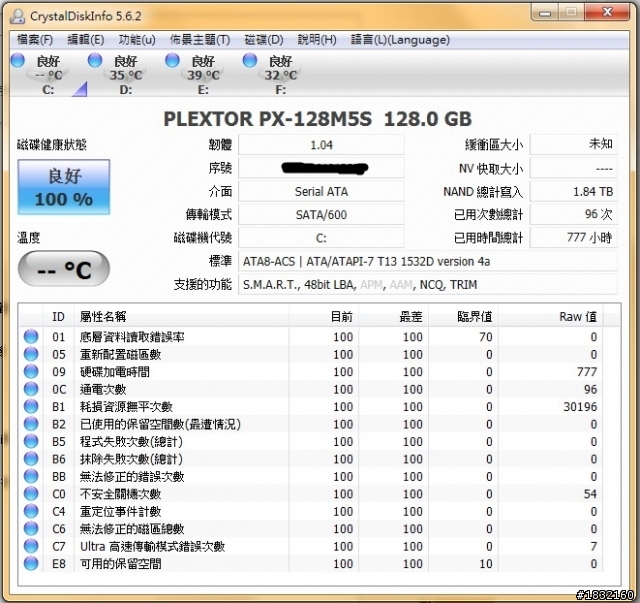Click the buffer size value 未知

click(573, 145)
